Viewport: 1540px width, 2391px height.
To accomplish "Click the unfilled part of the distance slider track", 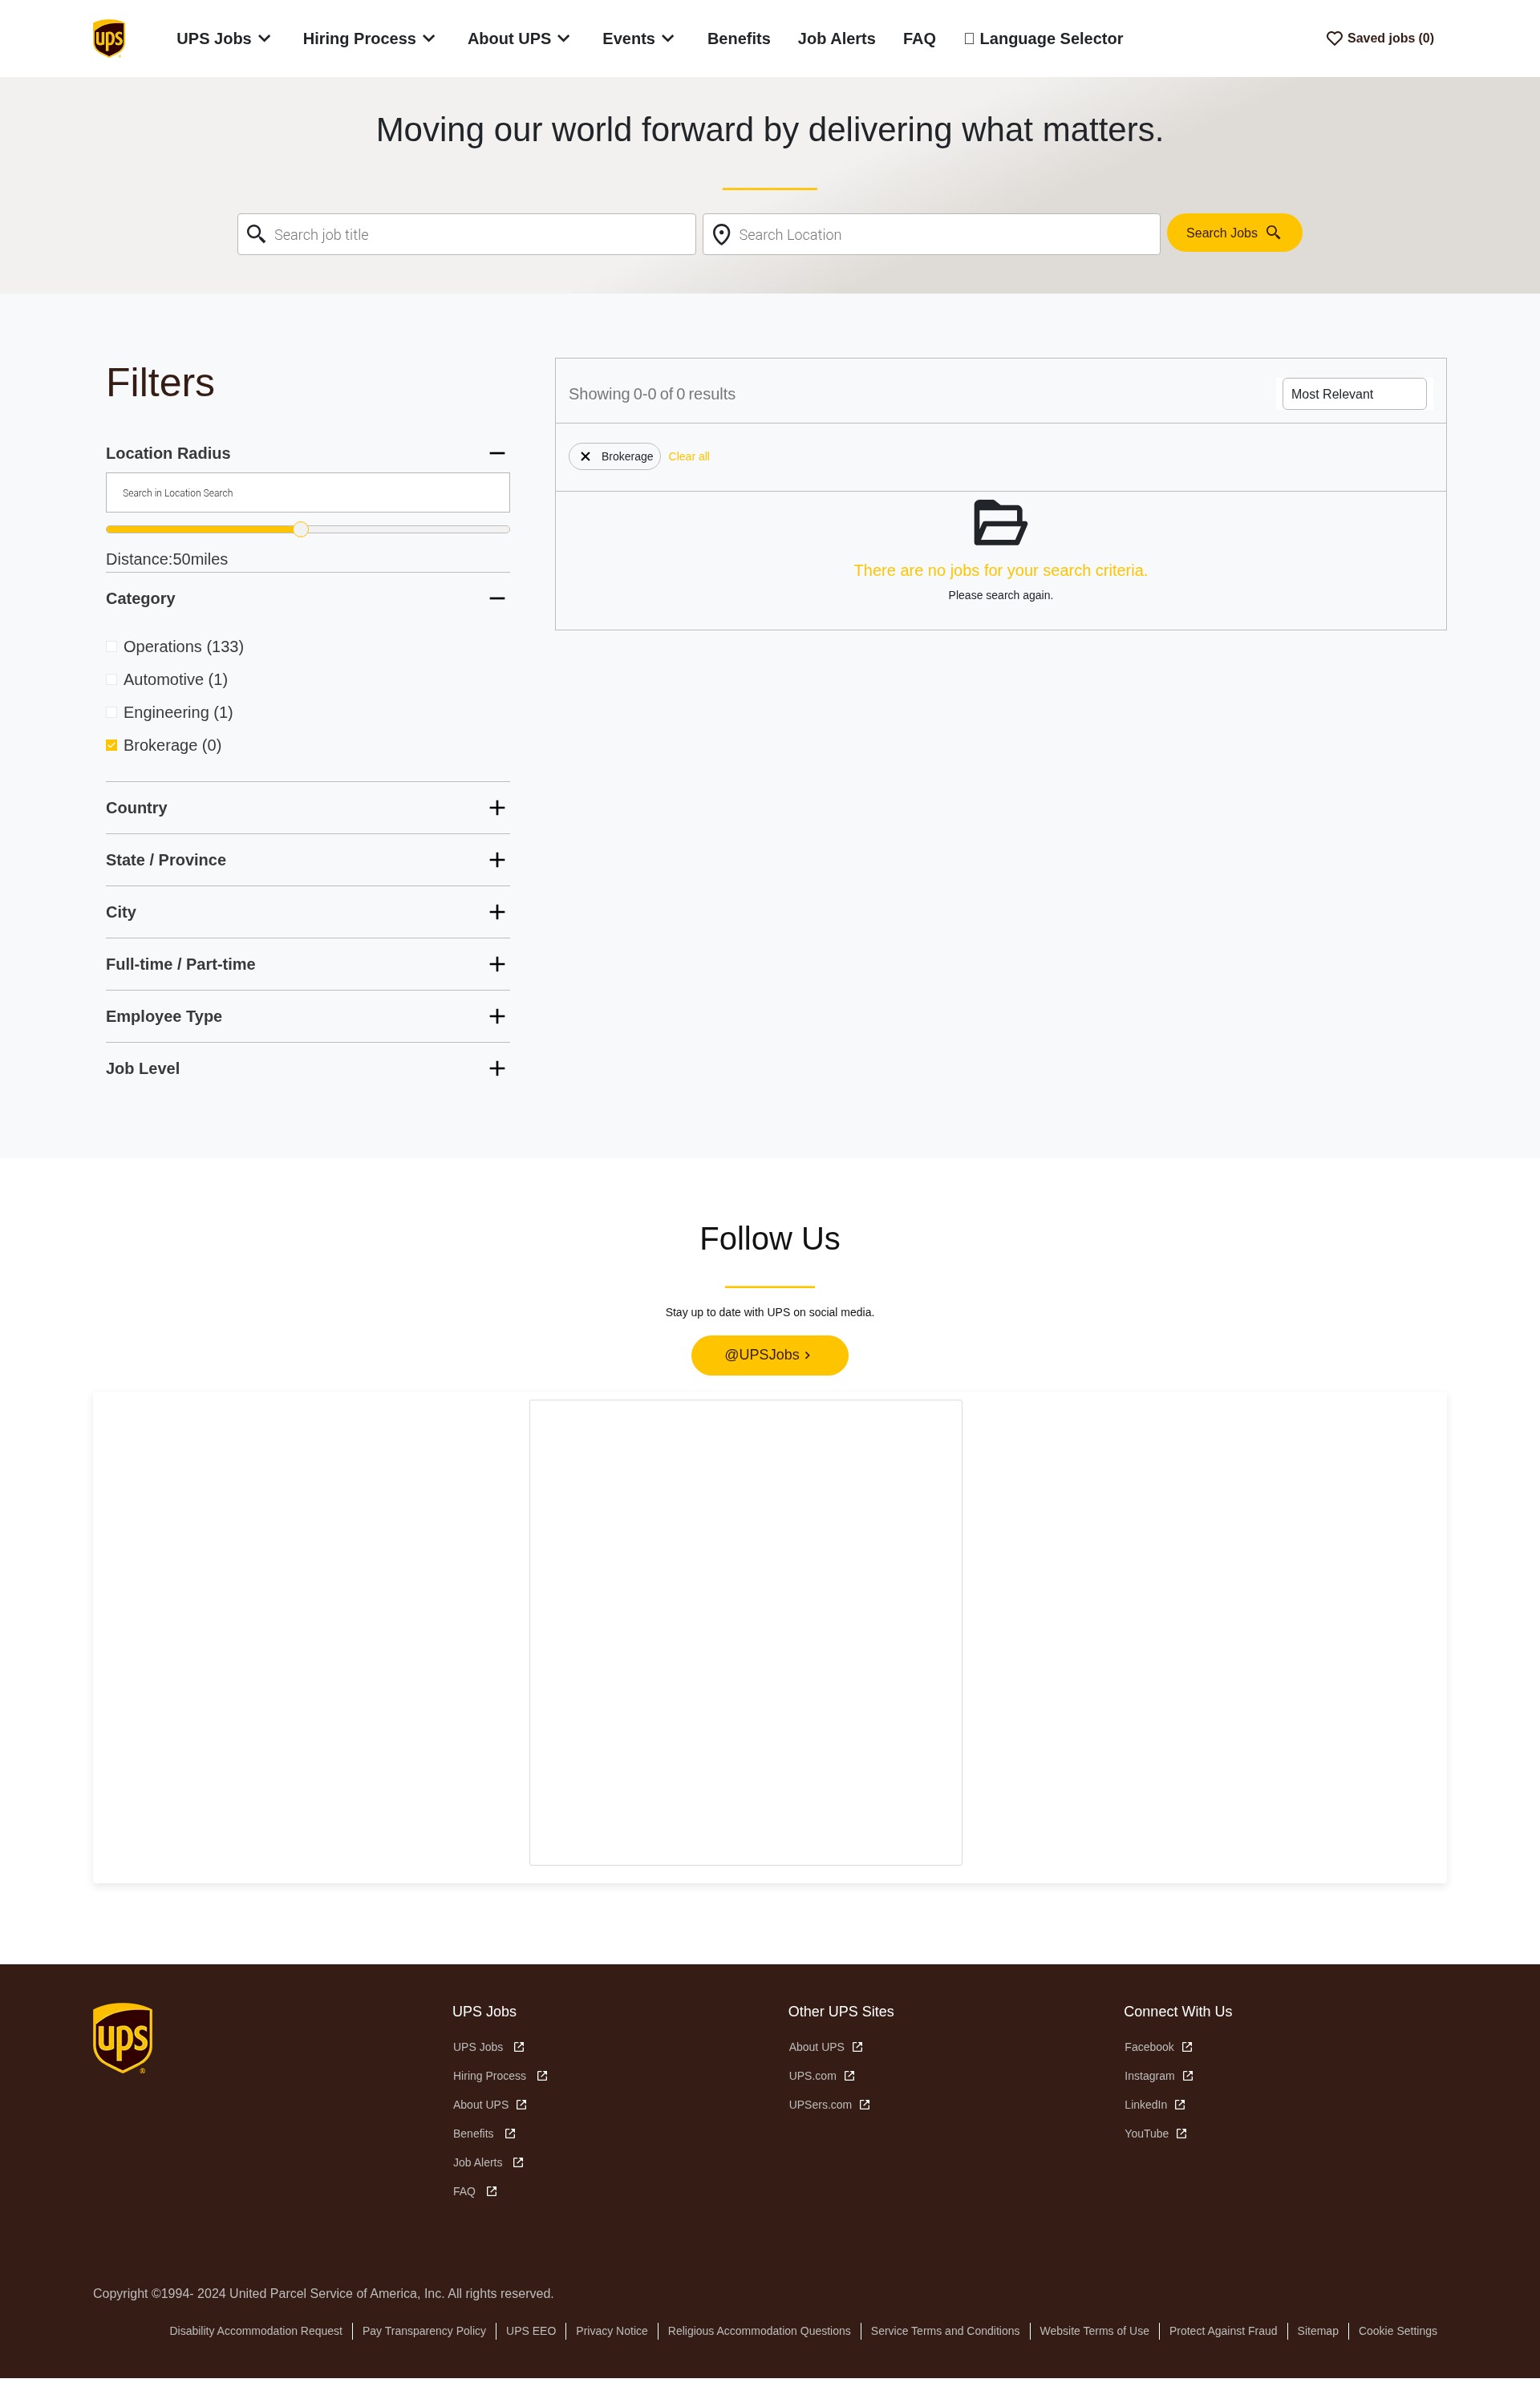I will click(x=408, y=530).
